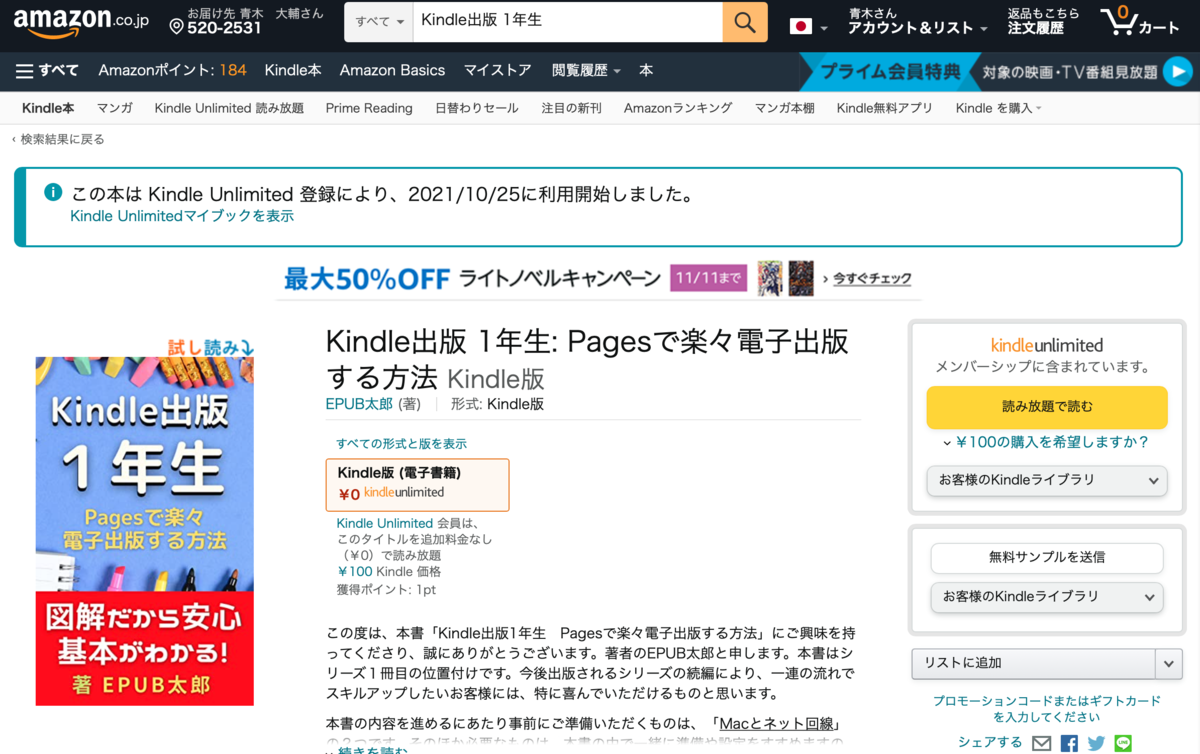Expand the 閲覧履歴 dropdown
Viewport: 1200px width, 754px height.
pos(586,70)
